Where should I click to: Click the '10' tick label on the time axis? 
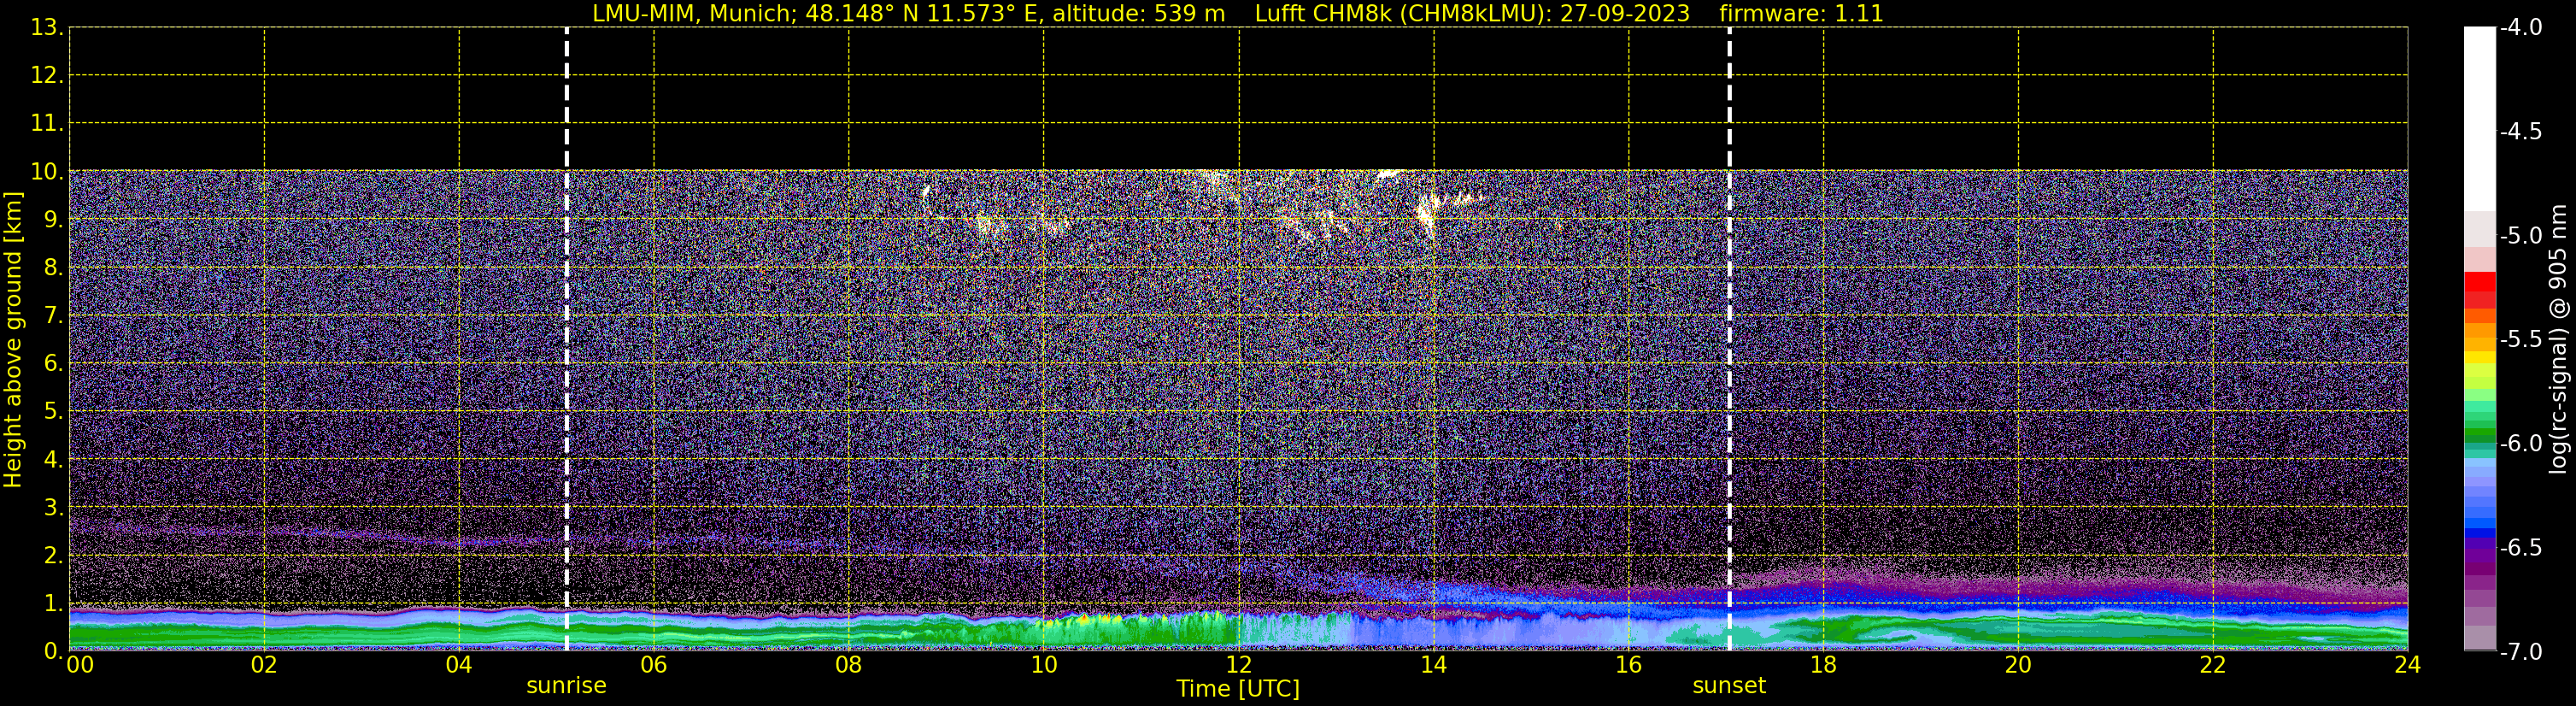1044,665
